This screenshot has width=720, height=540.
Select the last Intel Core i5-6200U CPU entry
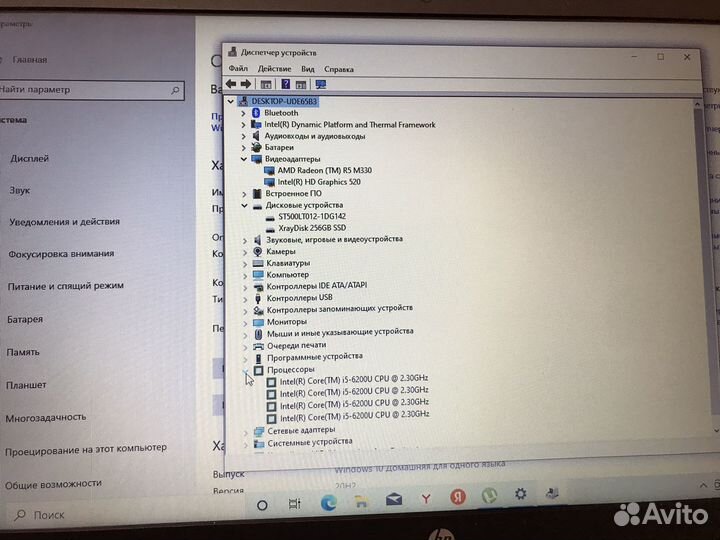point(354,417)
